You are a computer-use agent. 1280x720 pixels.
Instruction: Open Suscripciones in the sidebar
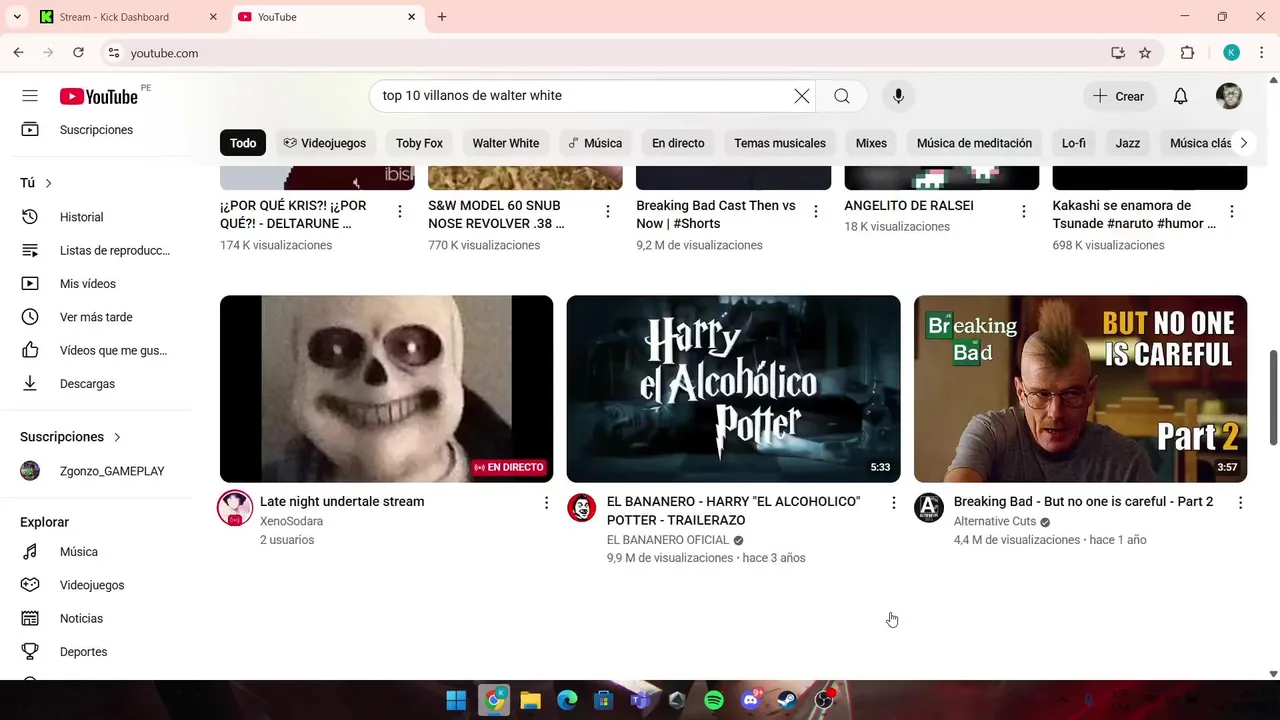tap(96, 130)
